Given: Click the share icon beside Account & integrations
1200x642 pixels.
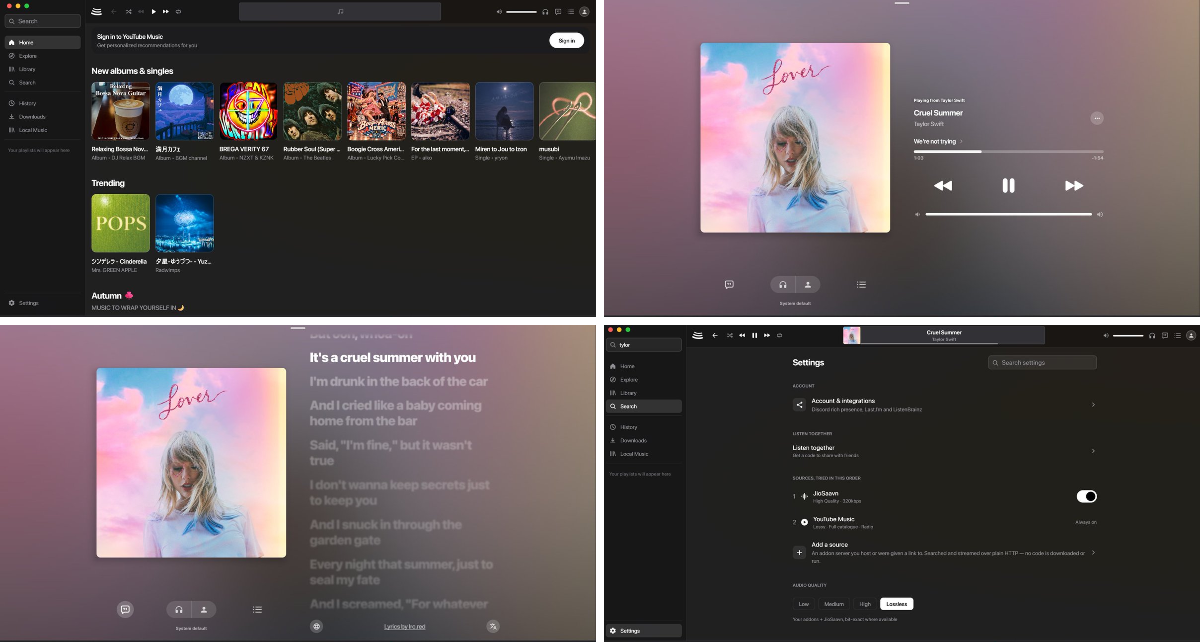Looking at the screenshot, I should coord(799,405).
